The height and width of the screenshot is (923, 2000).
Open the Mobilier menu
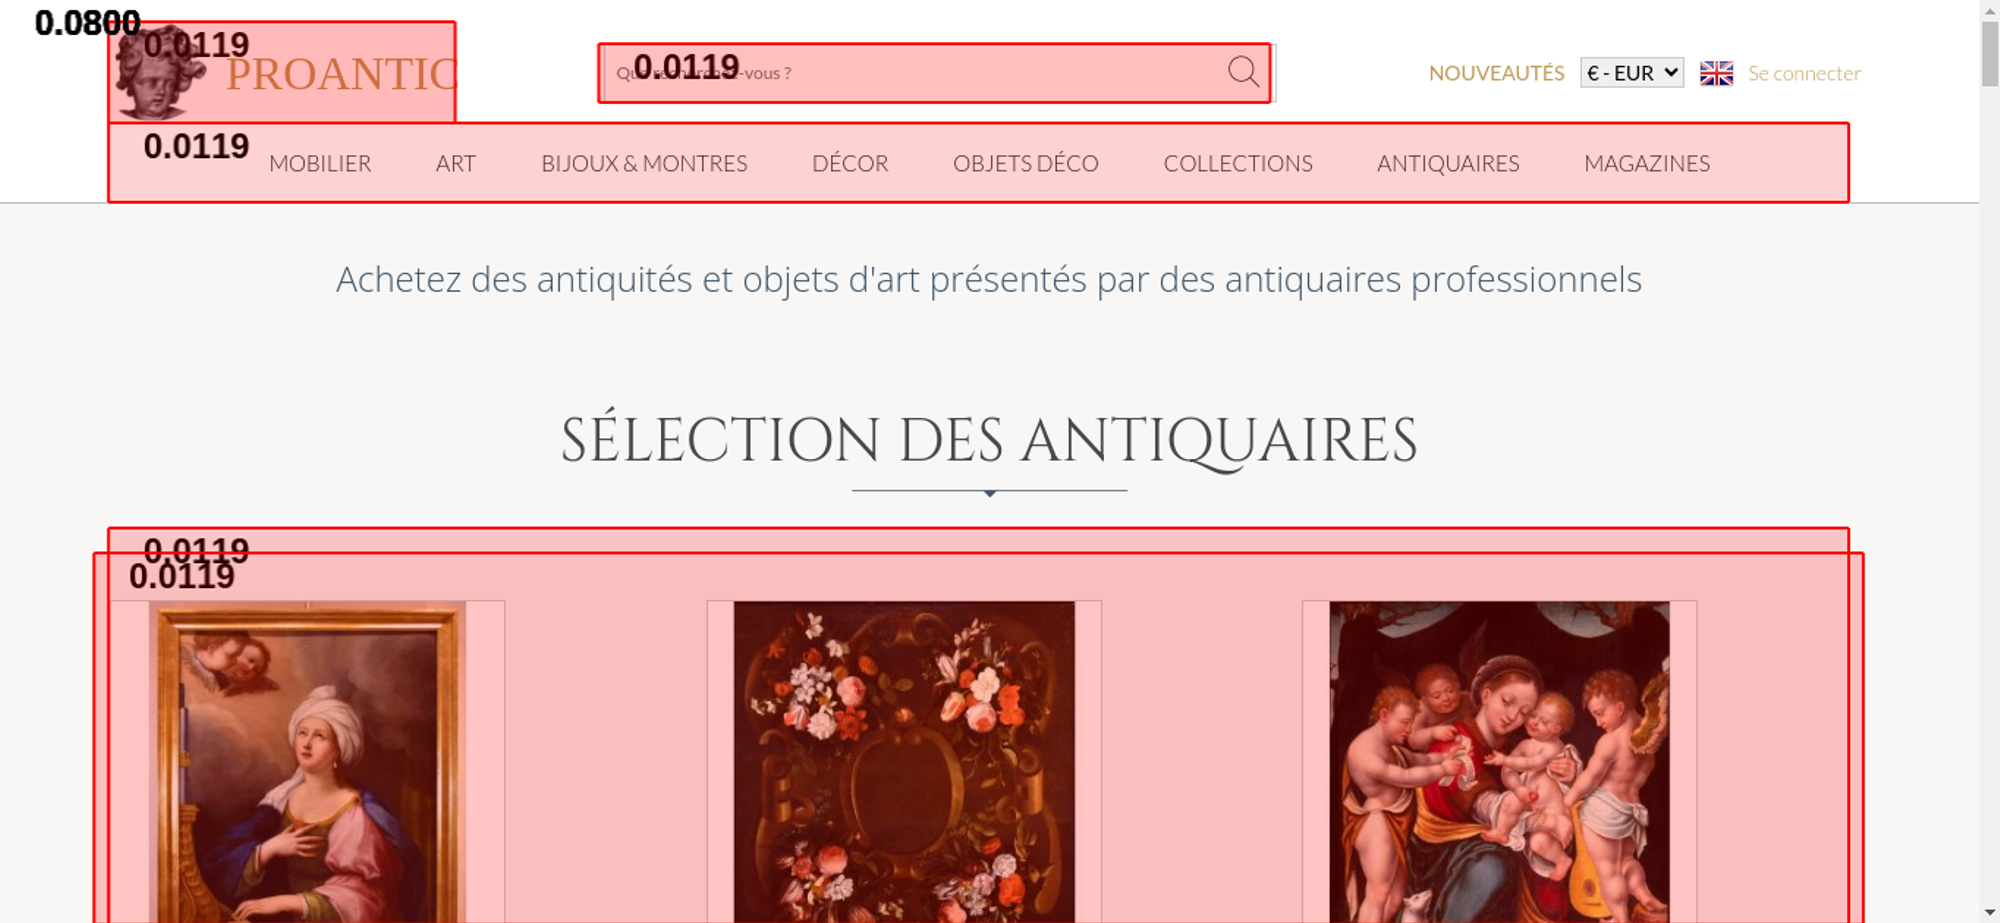[320, 164]
